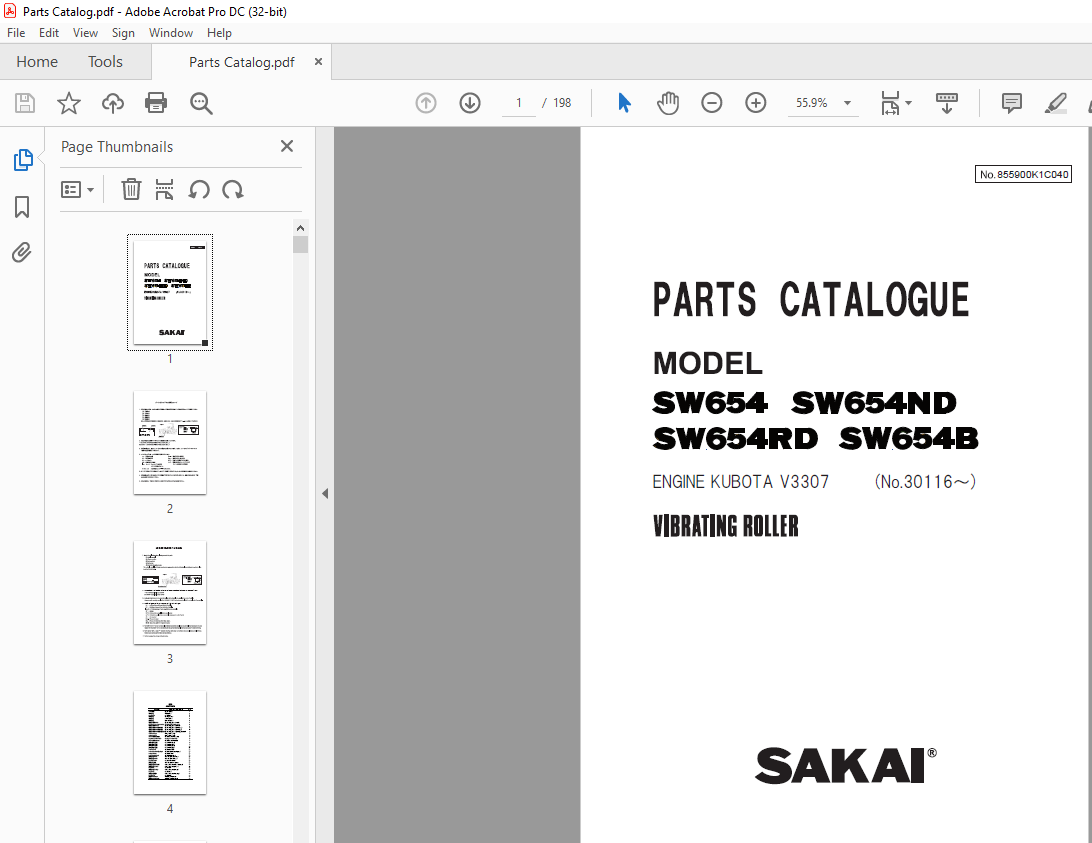1092x843 pixels.
Task: Open the File menu
Action: 16,33
